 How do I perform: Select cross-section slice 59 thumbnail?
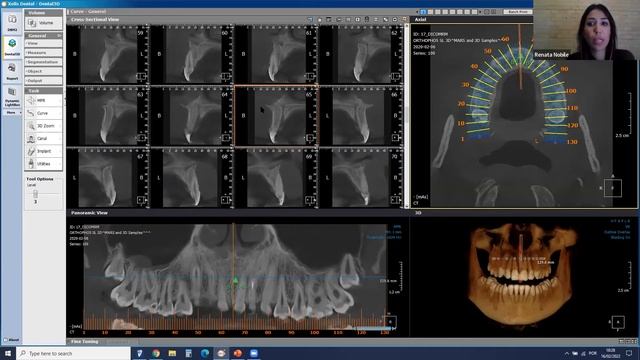click(x=108, y=55)
